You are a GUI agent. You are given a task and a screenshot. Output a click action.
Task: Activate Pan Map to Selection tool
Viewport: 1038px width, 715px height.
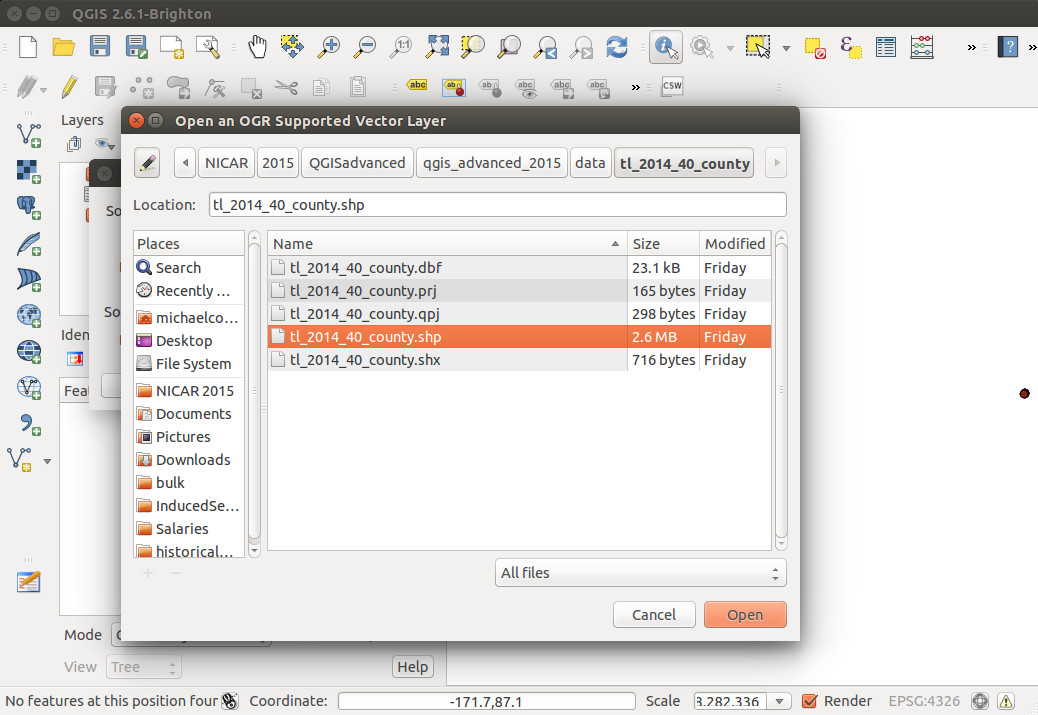292,47
